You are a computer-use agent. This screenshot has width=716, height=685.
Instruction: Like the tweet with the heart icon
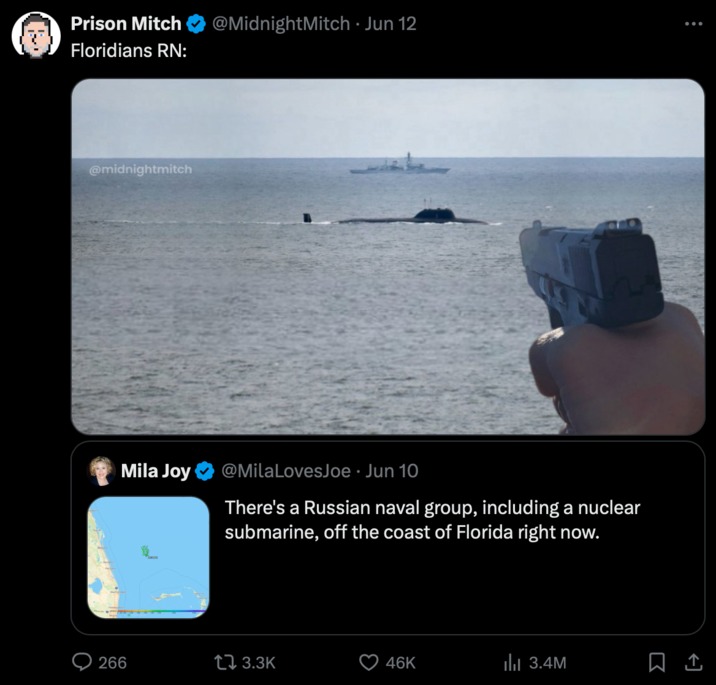(369, 662)
